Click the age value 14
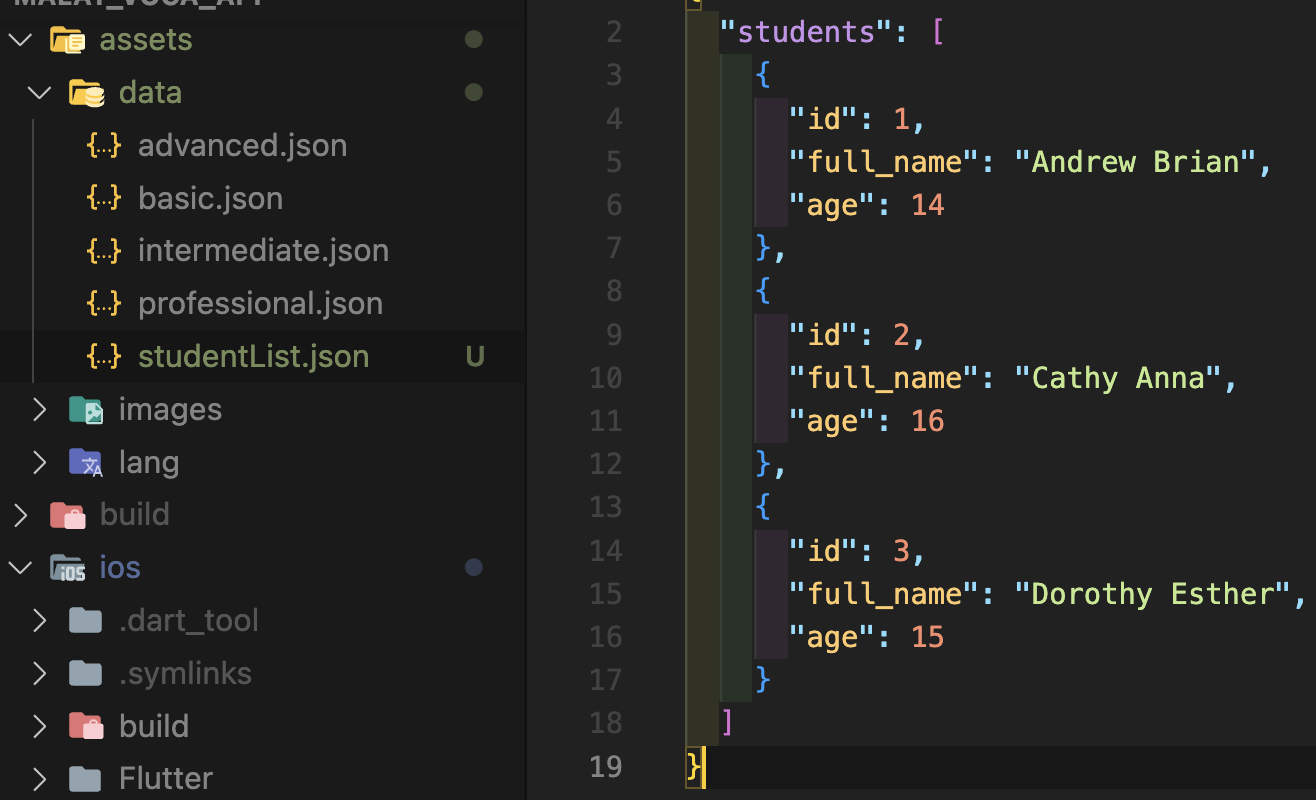The width and height of the screenshot is (1316, 800). point(928,206)
